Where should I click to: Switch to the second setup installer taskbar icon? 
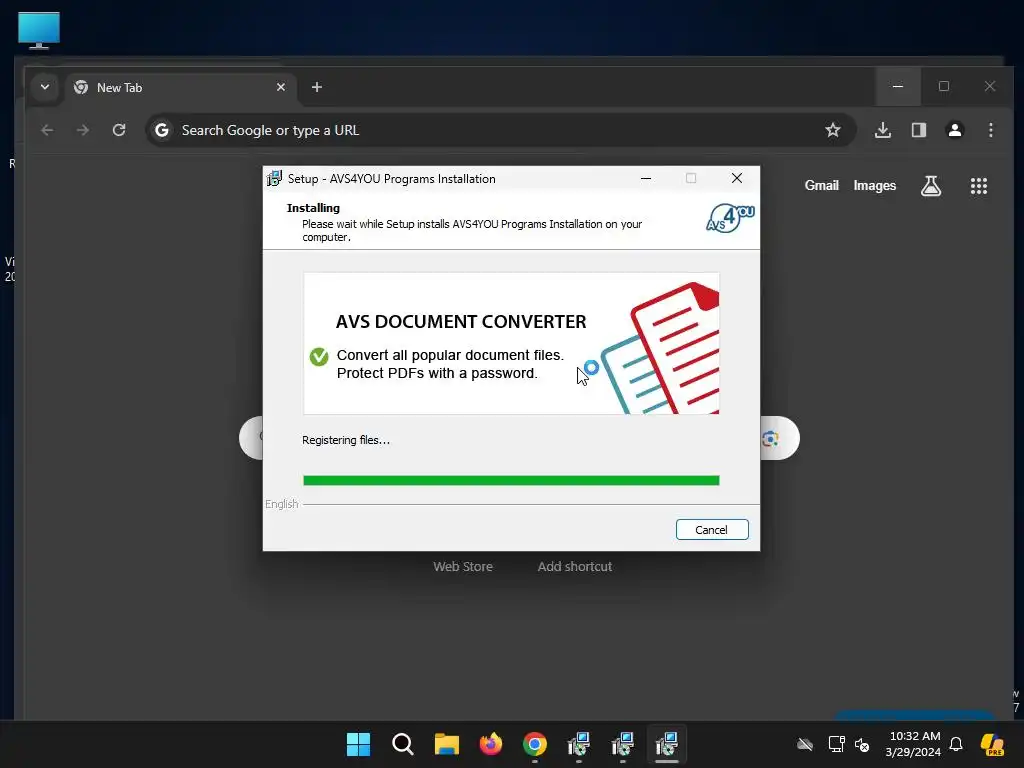click(622, 744)
